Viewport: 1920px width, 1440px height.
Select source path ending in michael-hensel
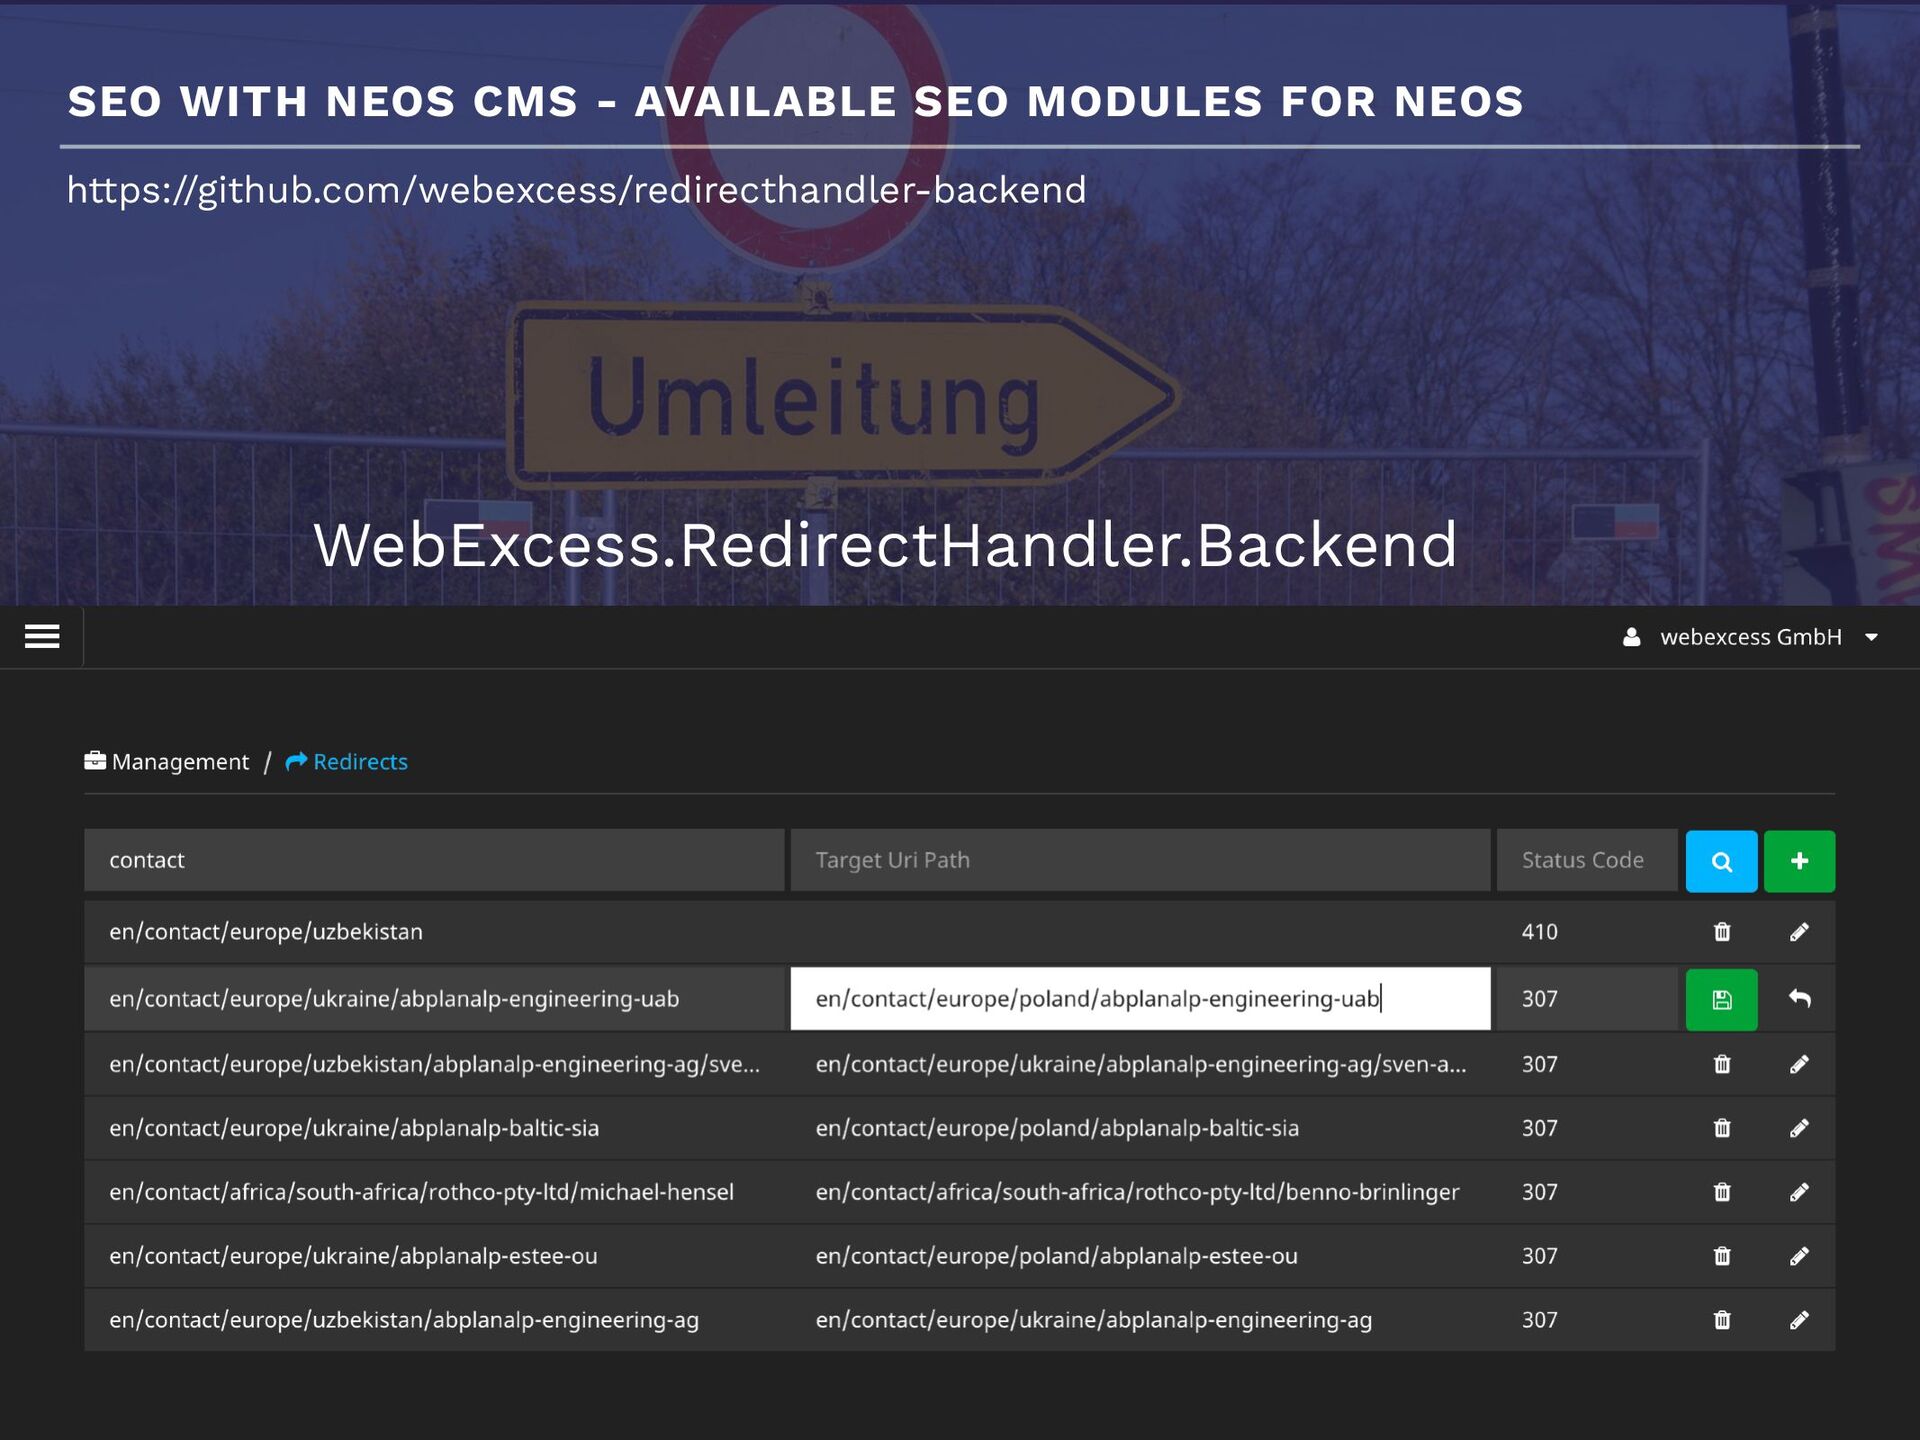click(421, 1192)
